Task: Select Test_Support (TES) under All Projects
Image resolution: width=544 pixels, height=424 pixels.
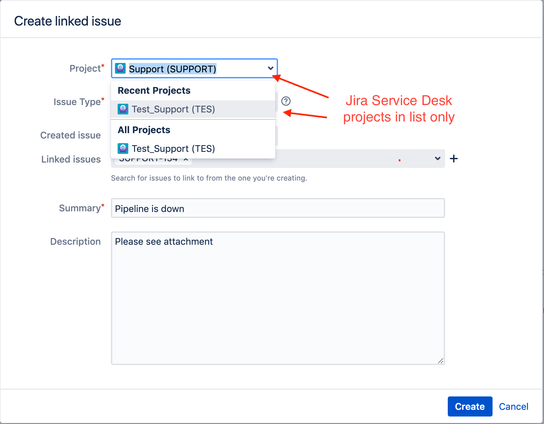Action: 193,149
